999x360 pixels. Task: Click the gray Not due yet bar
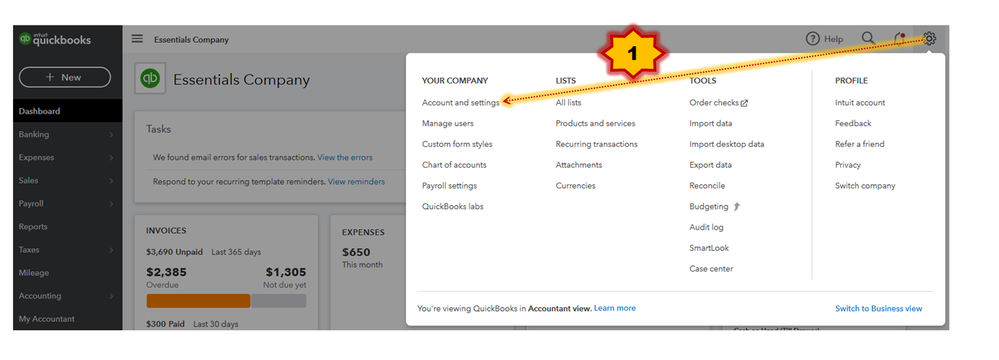[279, 301]
